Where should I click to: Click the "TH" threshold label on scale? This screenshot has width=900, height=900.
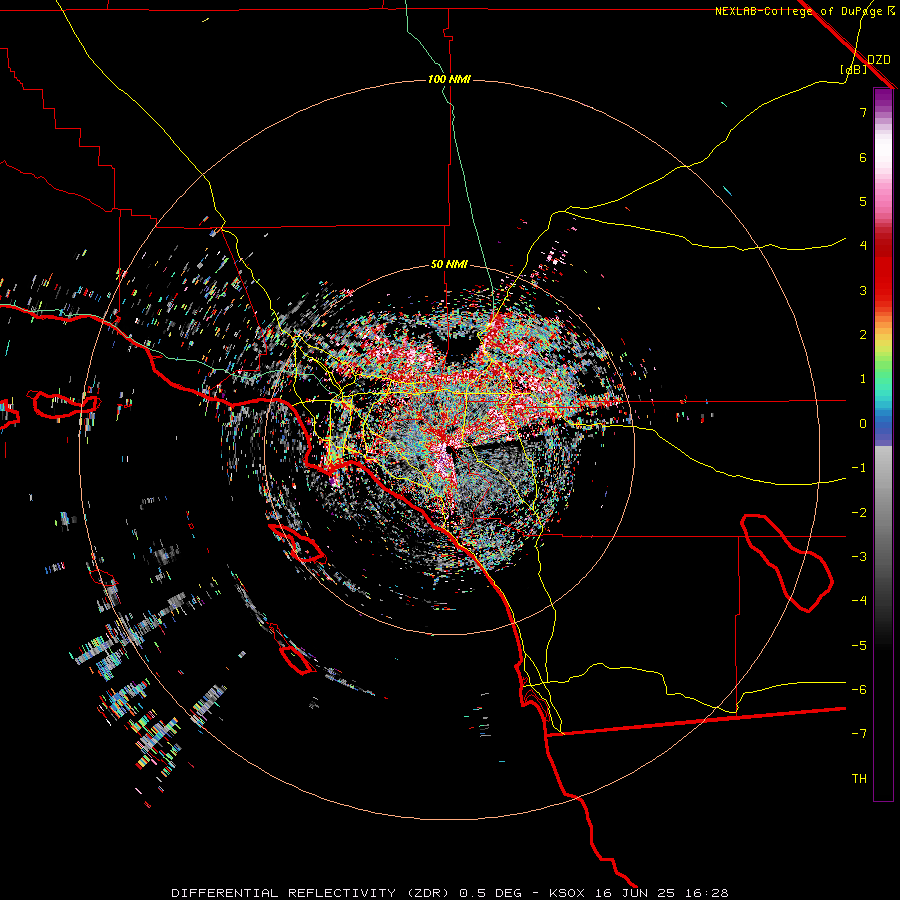[859, 779]
